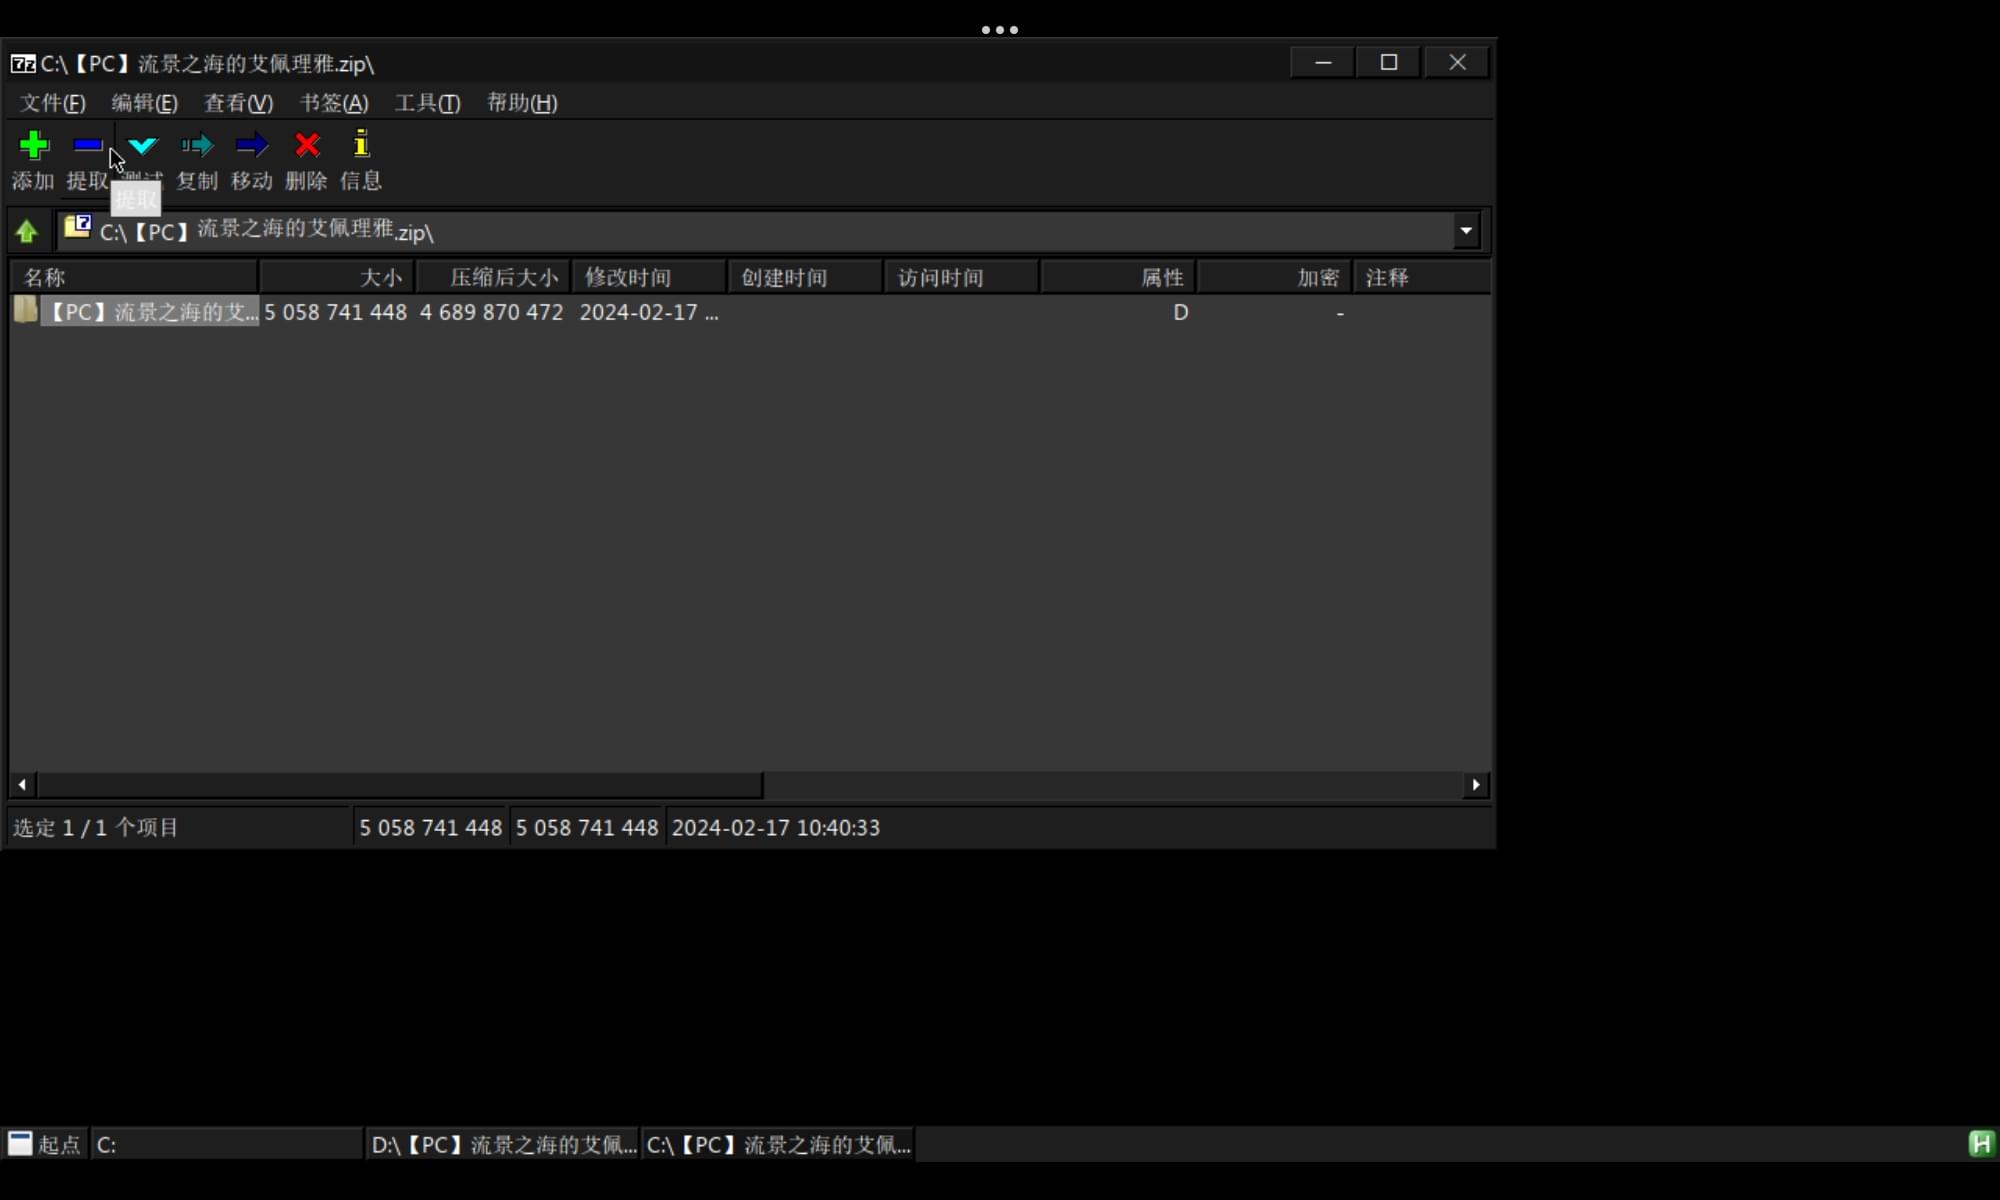Minimize the 7-Zip window

pos(1323,62)
